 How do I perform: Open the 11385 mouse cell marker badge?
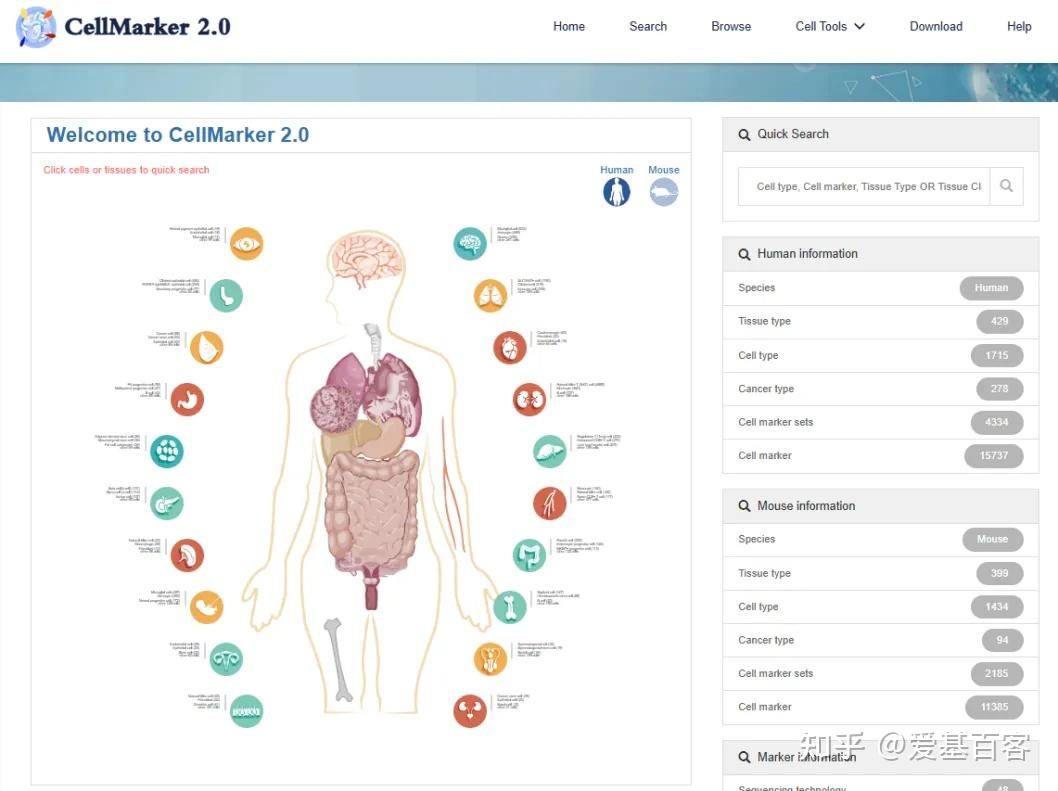(994, 707)
